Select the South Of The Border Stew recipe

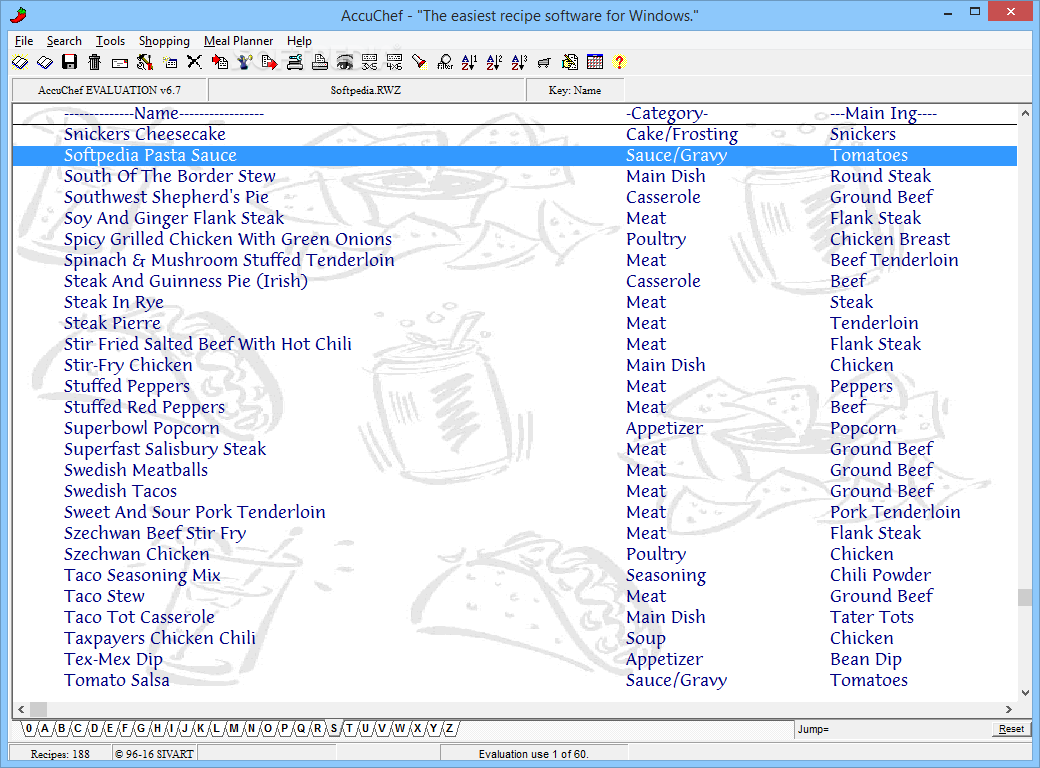(x=515, y=176)
